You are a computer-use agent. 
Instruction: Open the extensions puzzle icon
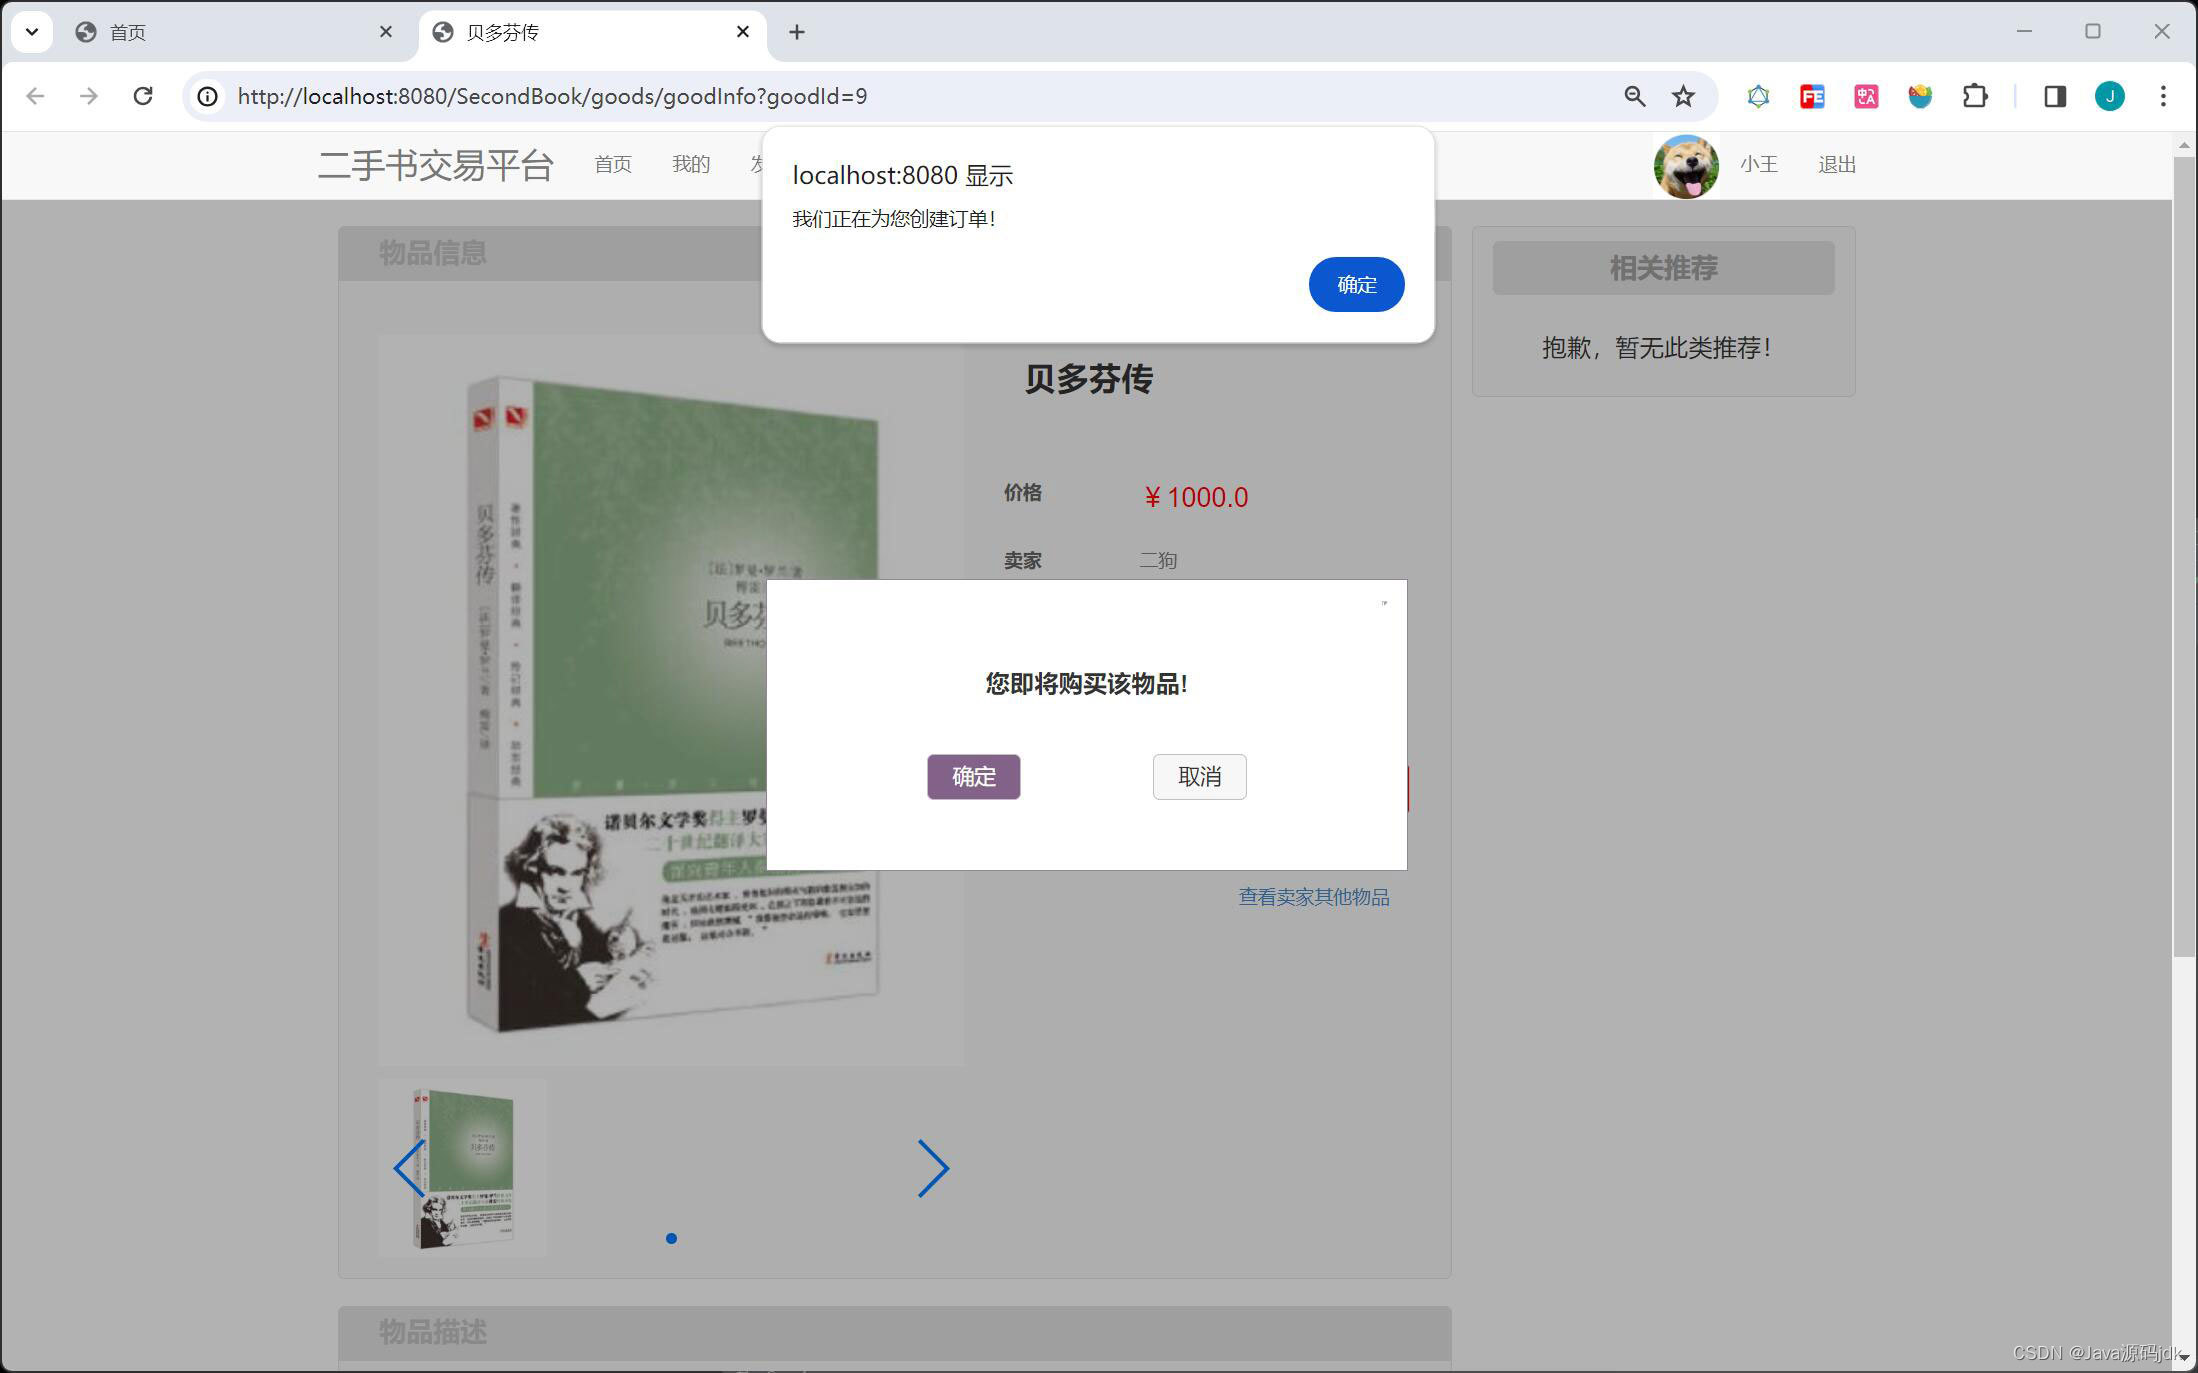(x=1975, y=96)
